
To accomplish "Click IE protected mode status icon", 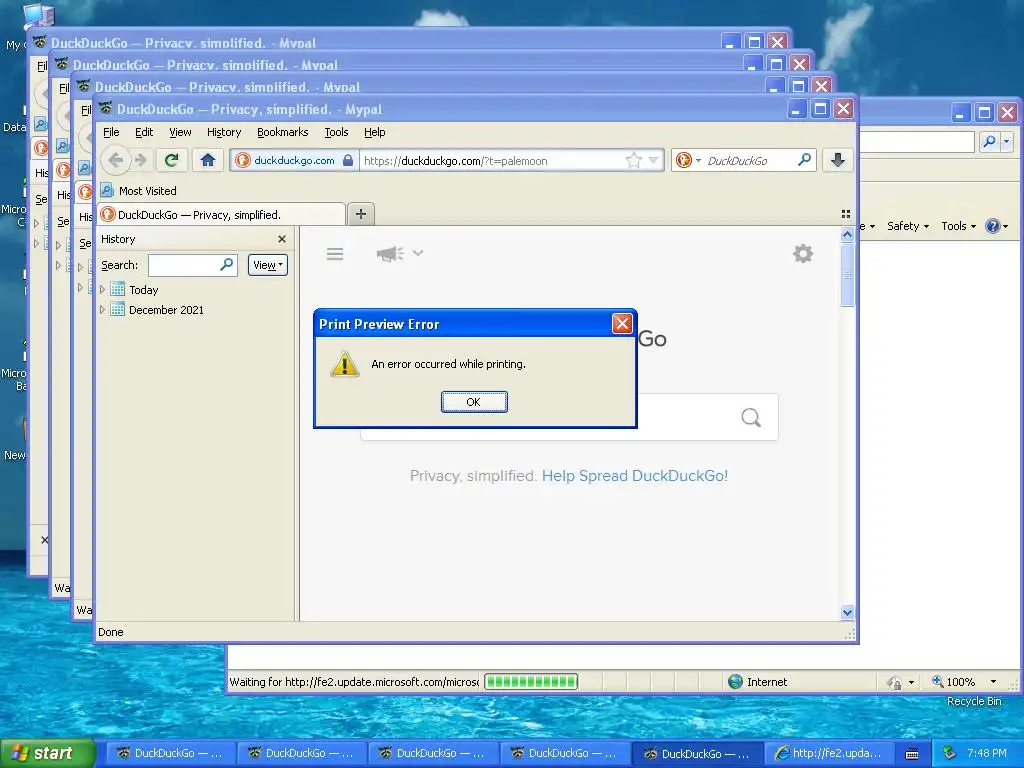I will tap(893, 682).
